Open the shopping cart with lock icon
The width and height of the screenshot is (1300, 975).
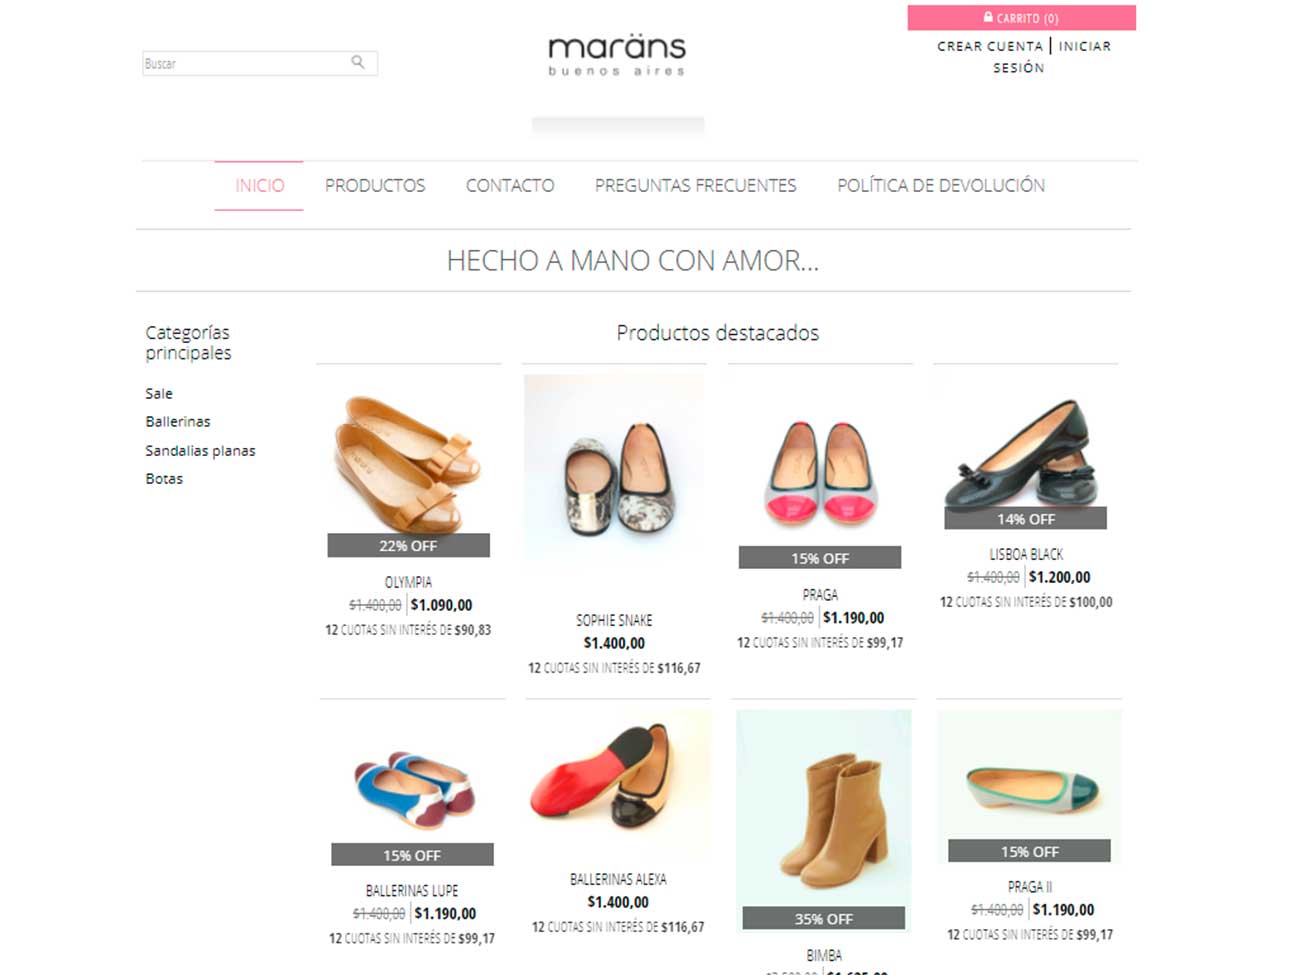point(1021,18)
